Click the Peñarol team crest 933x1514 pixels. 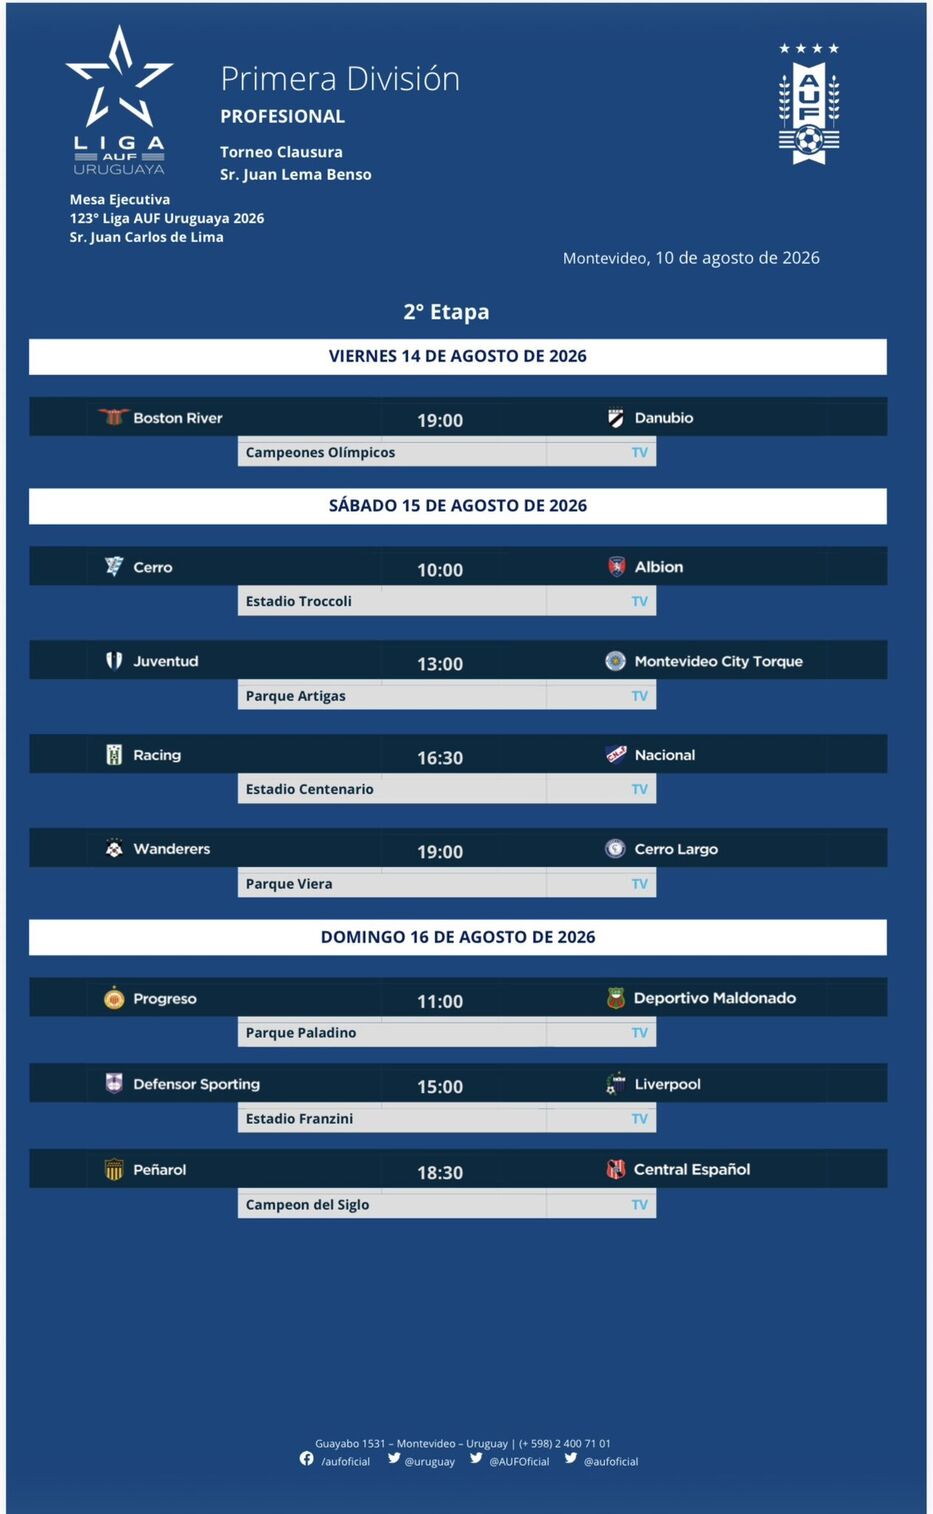114,1169
